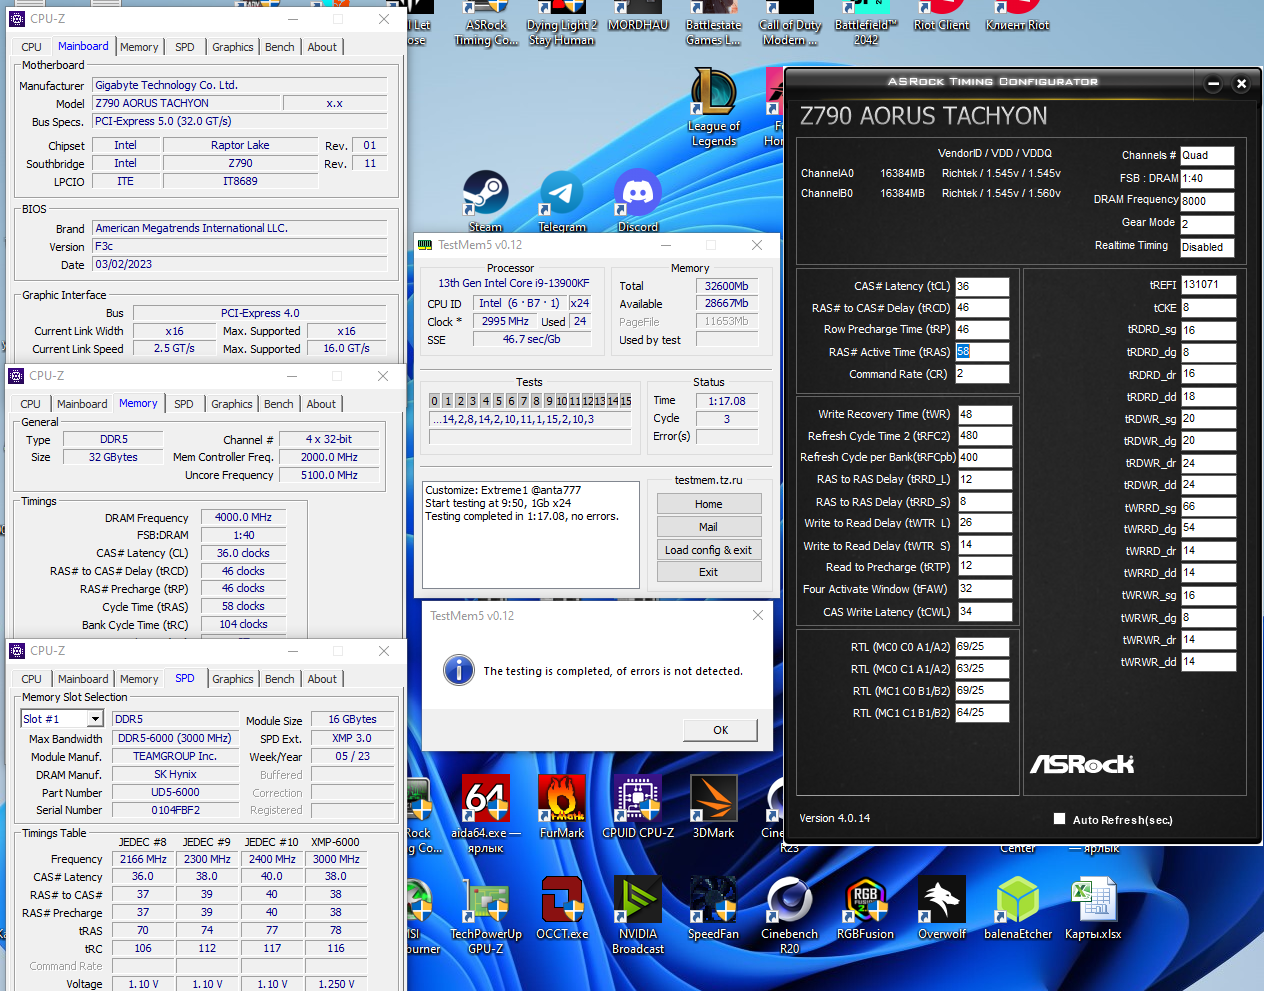
Task: Open the SpeedFan desktop icon
Action: 713,908
